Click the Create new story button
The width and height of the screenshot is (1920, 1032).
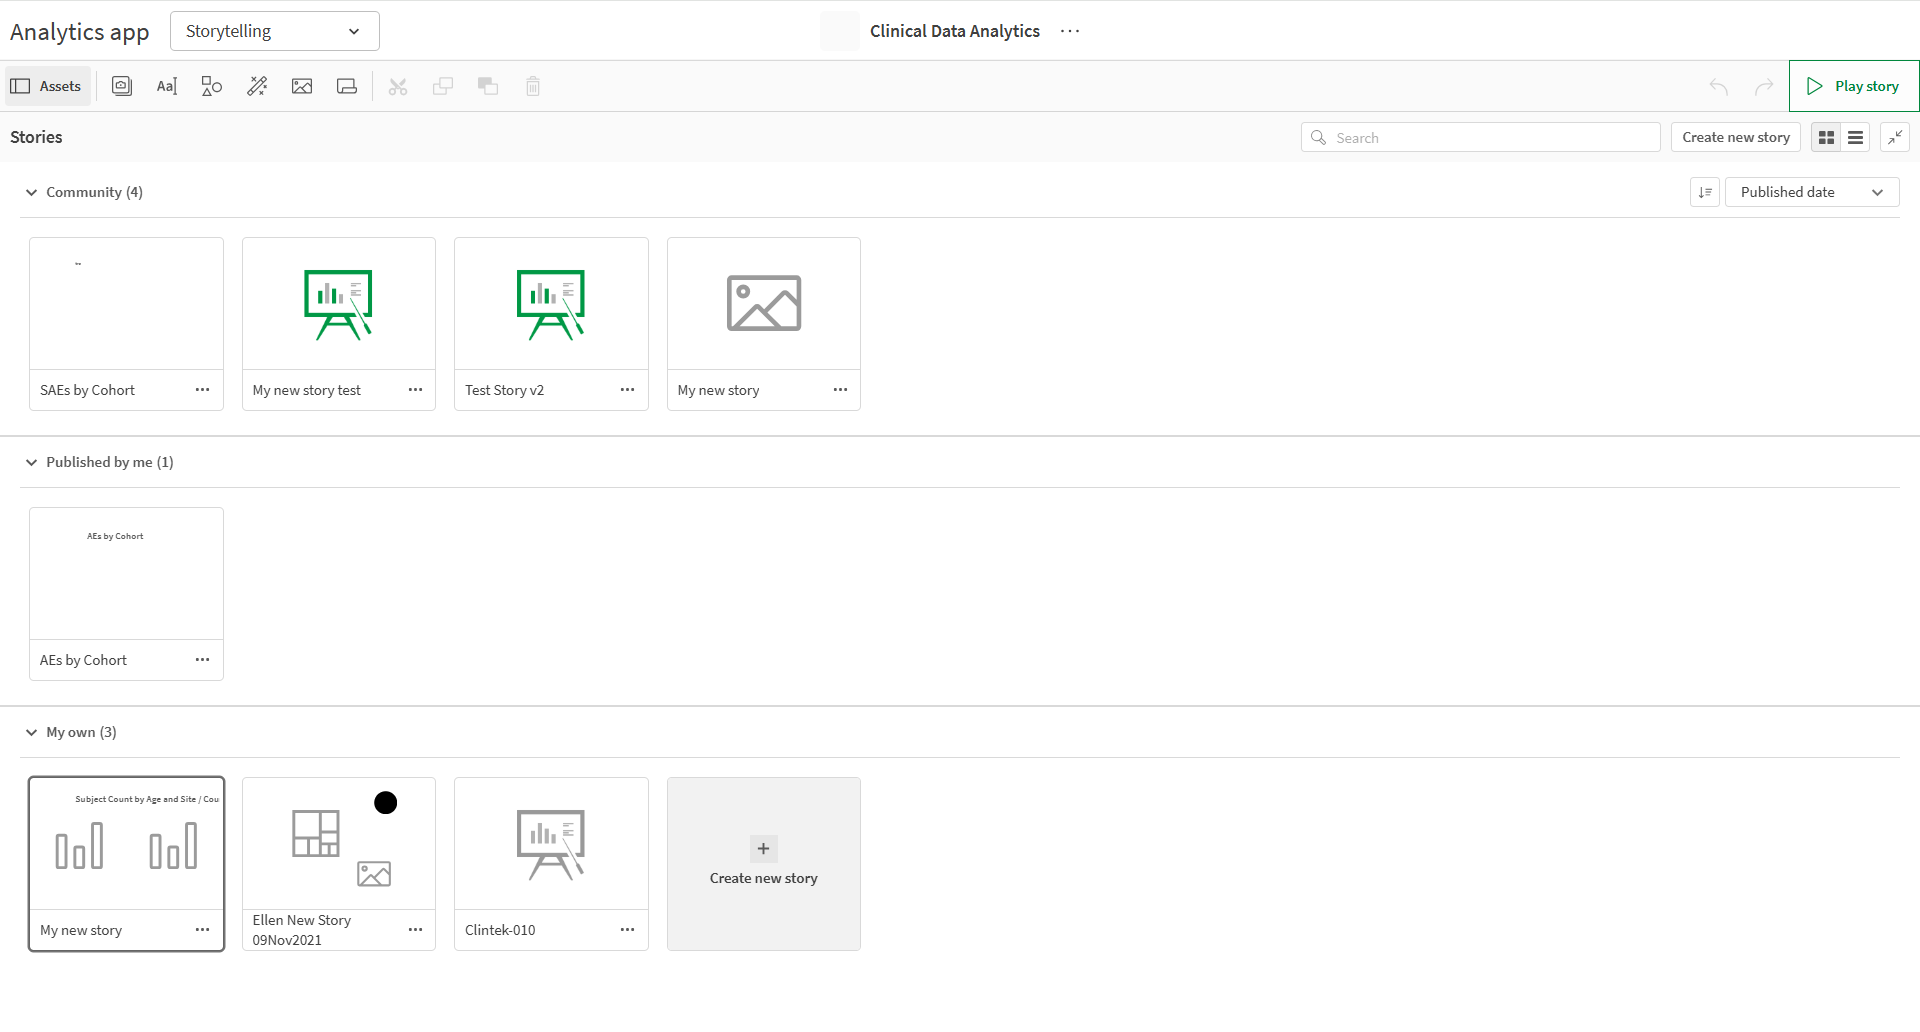1736,137
